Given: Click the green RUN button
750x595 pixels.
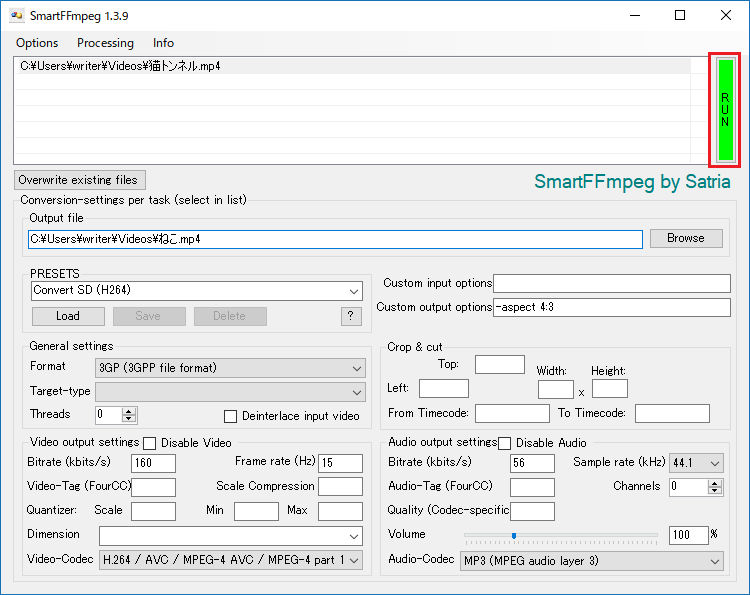Looking at the screenshot, I should tap(725, 110).
